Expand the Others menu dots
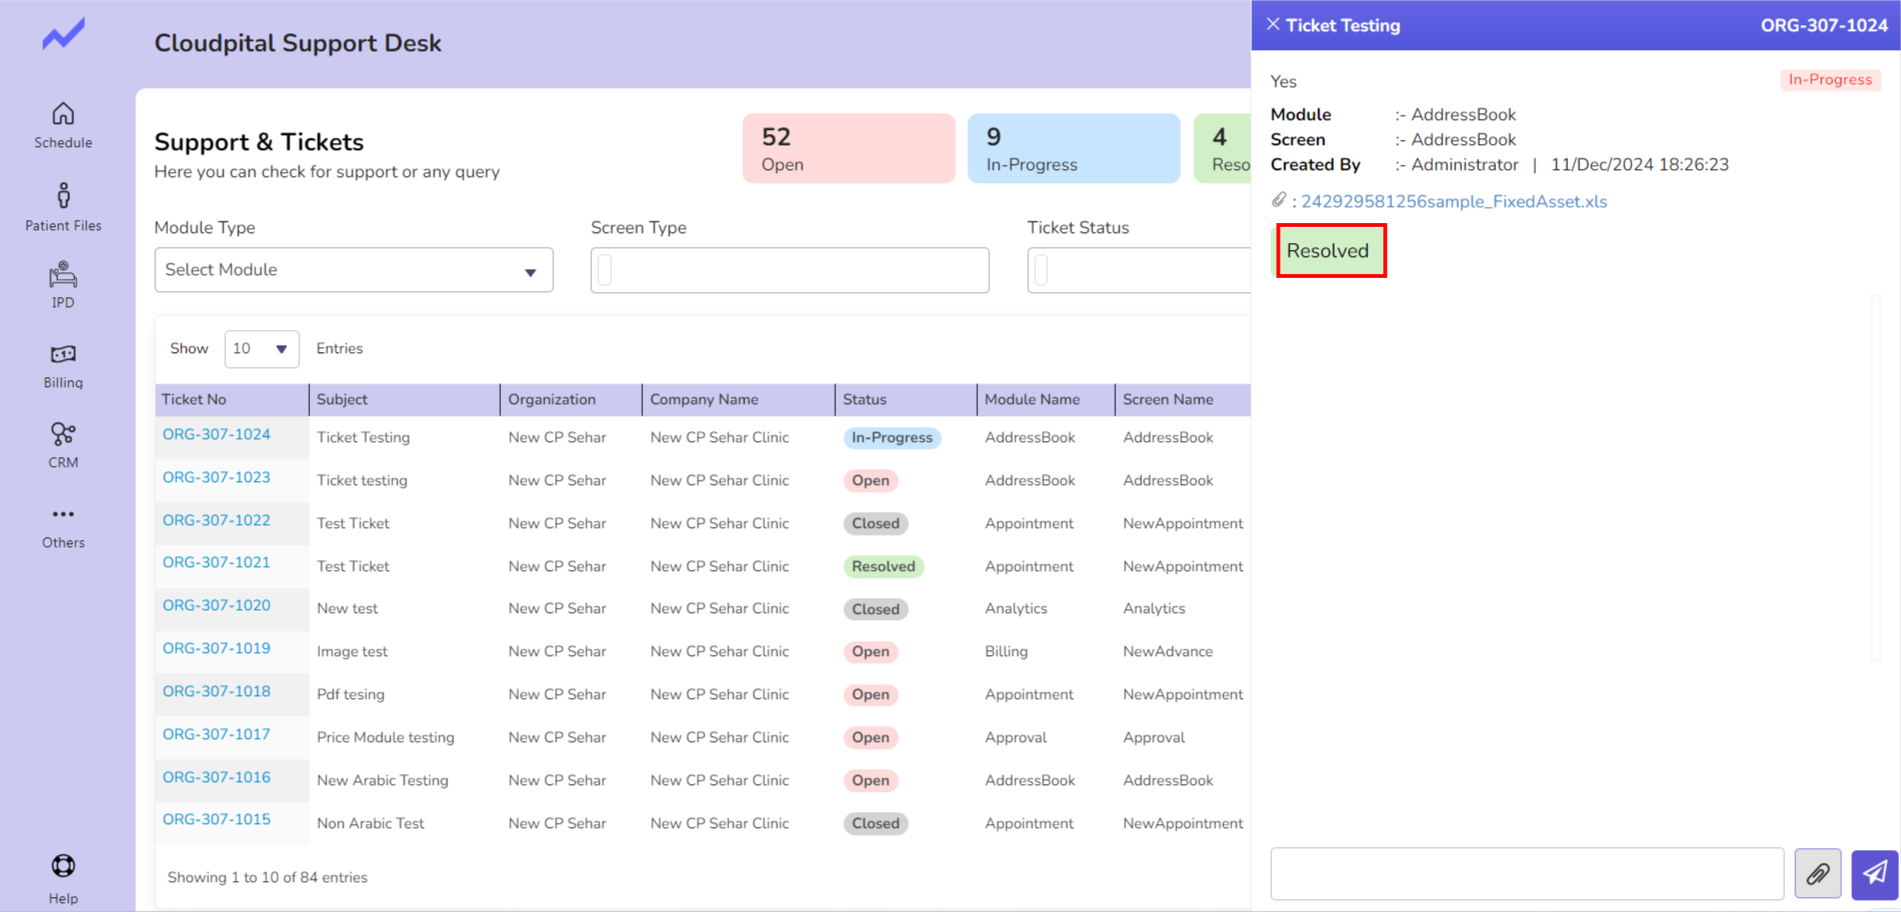Image resolution: width=1901 pixels, height=912 pixels. 63,515
